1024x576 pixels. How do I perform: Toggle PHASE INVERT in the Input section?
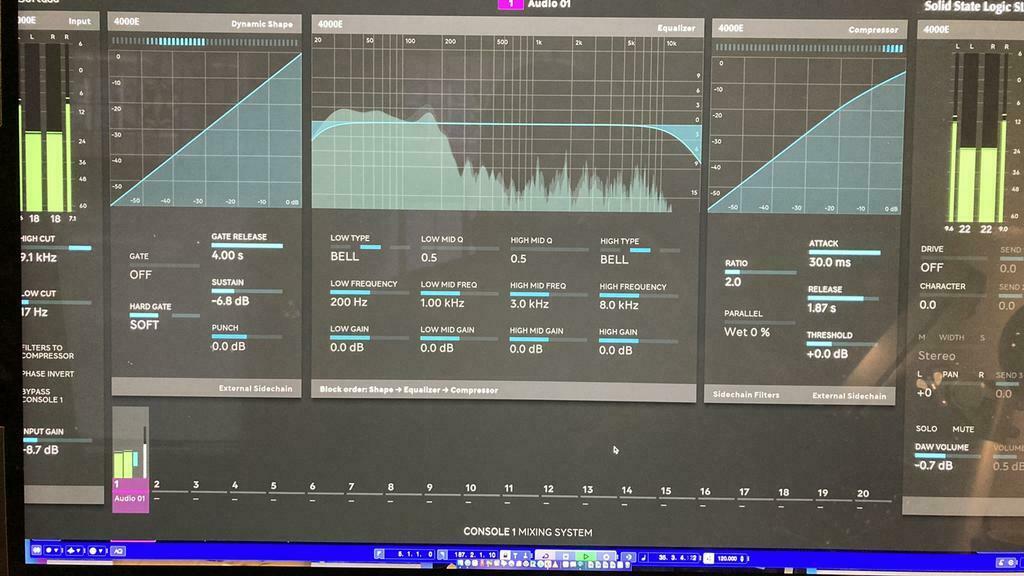(48, 374)
